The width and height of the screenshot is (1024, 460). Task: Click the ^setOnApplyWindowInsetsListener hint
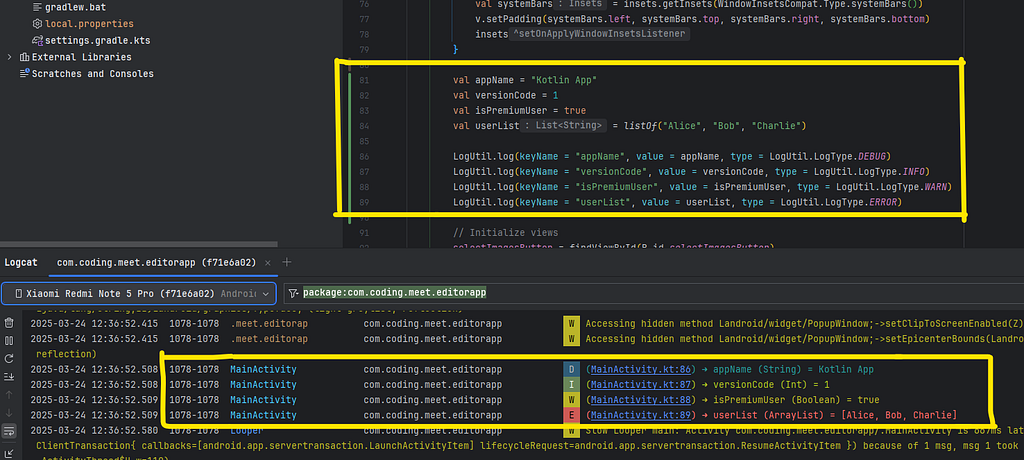point(600,34)
